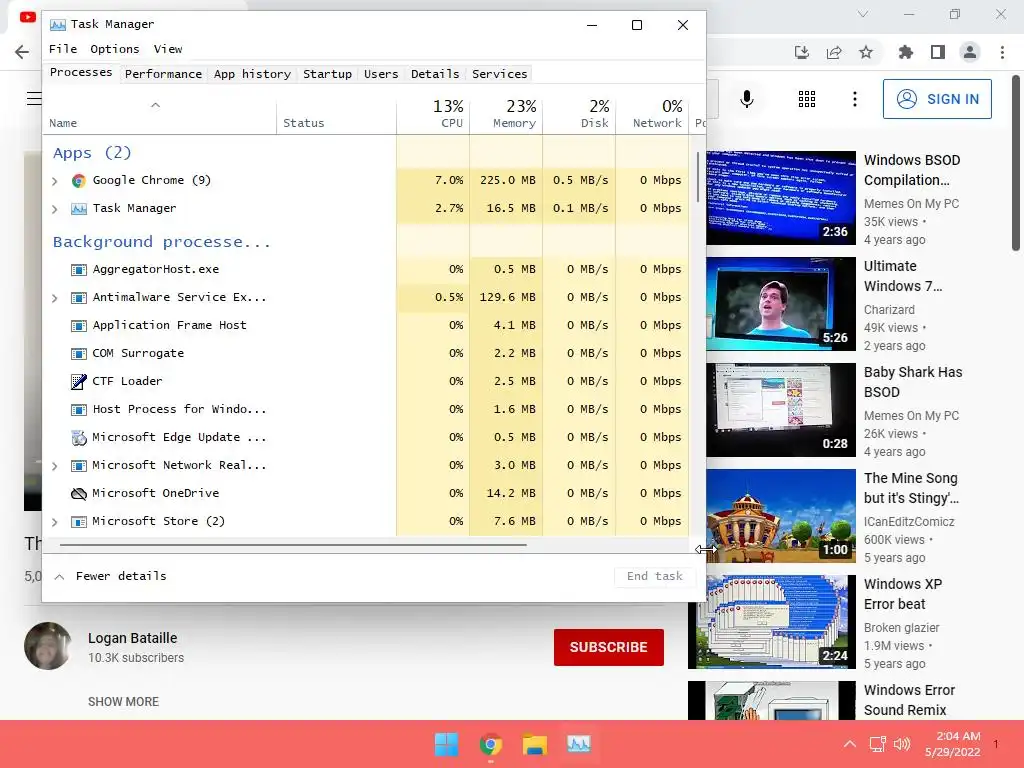Image resolution: width=1024 pixels, height=768 pixels.
Task: Go back with Chrome's back arrow
Action: click(x=22, y=52)
